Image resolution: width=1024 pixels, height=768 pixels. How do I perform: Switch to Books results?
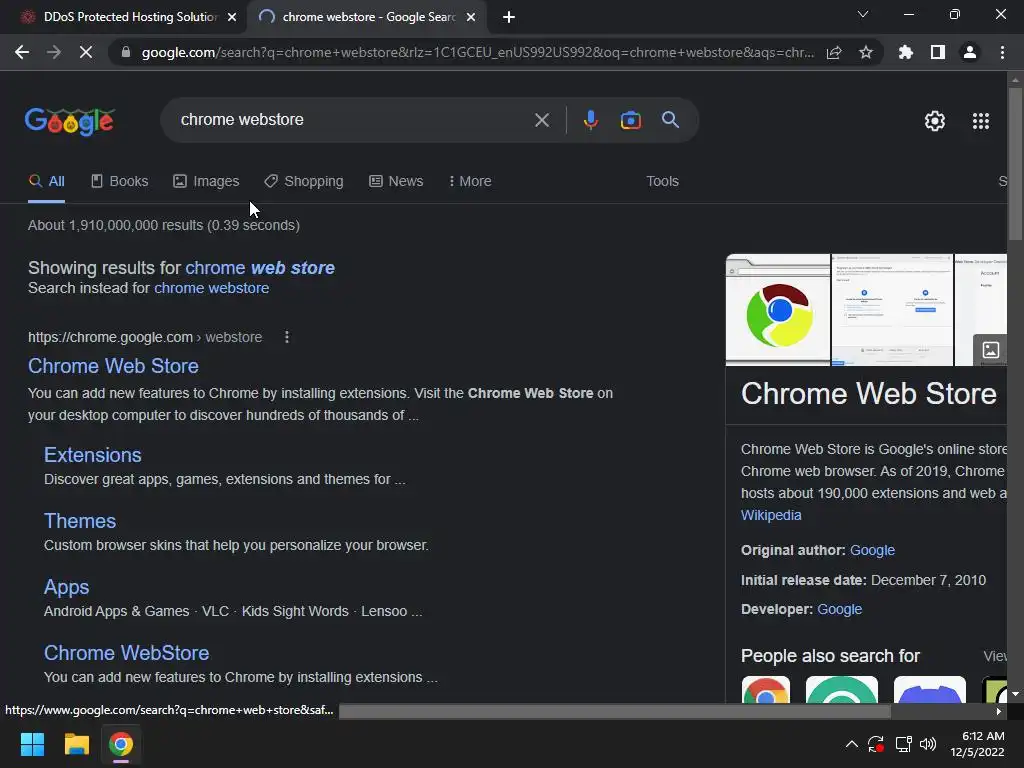click(x=120, y=182)
